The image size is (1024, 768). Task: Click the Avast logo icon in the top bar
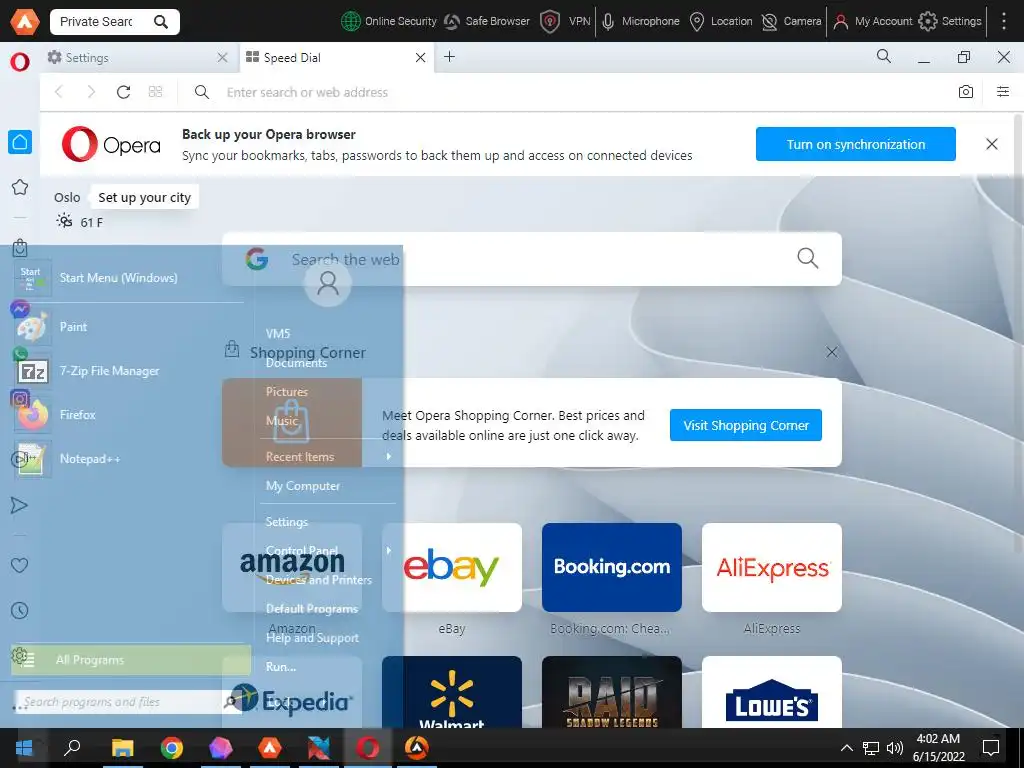point(24,22)
